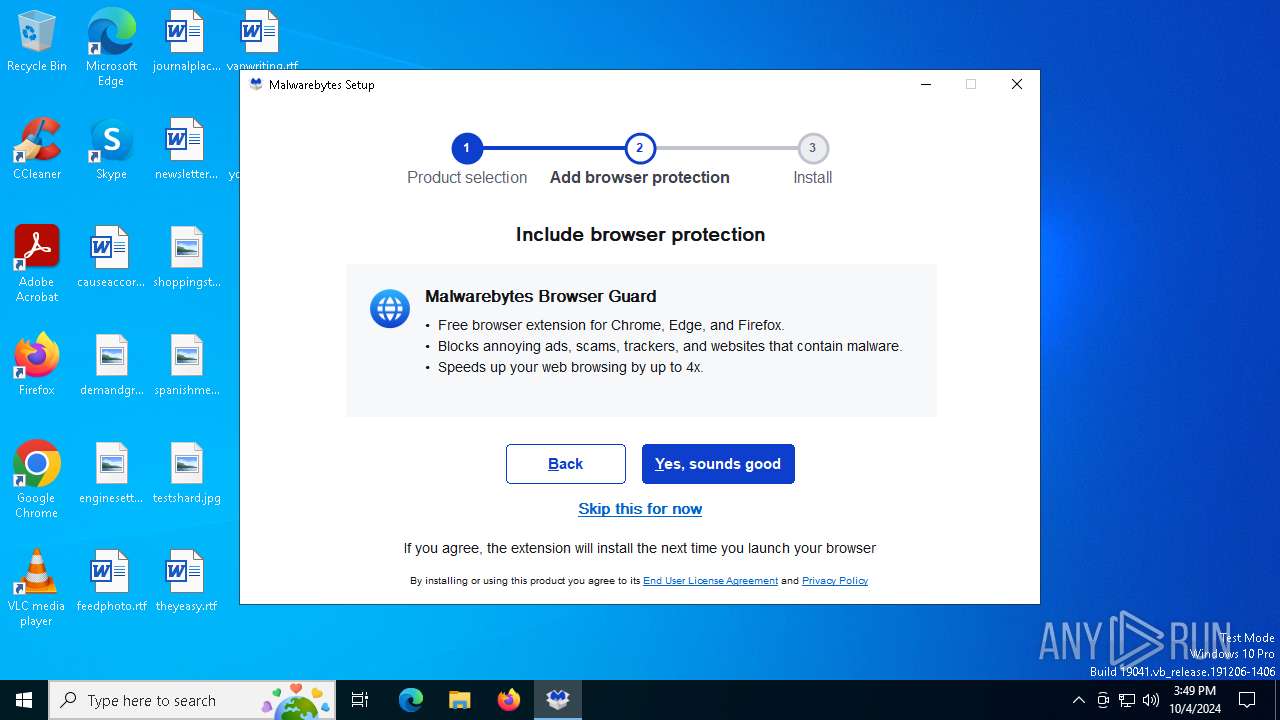
Task: Click the Malwarebytes Setup title bar icon
Action: [256, 85]
